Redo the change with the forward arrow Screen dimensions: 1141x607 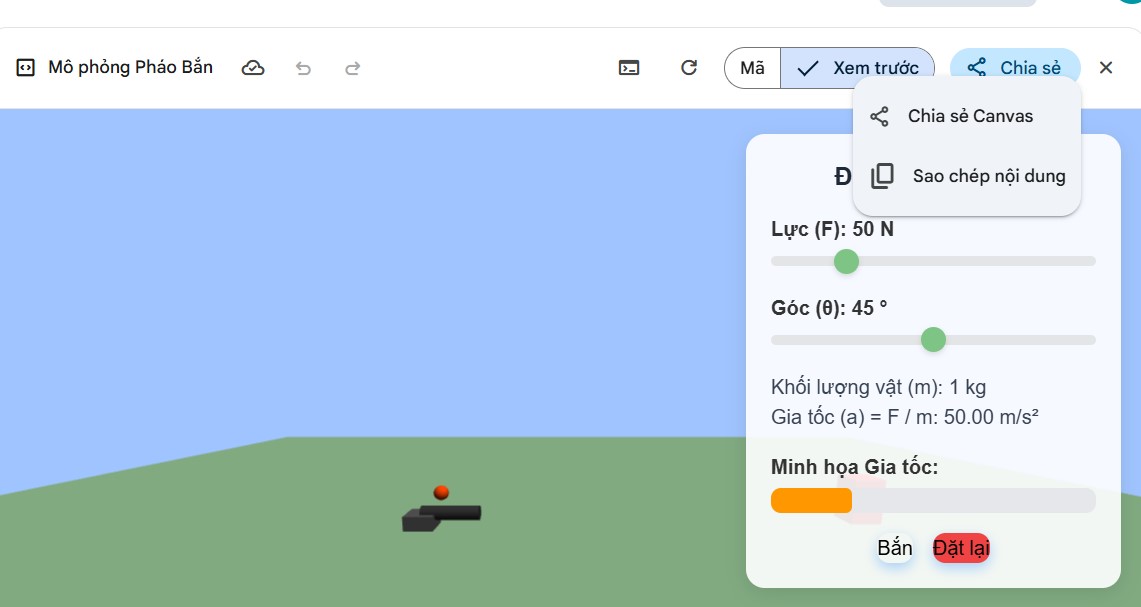coord(352,68)
